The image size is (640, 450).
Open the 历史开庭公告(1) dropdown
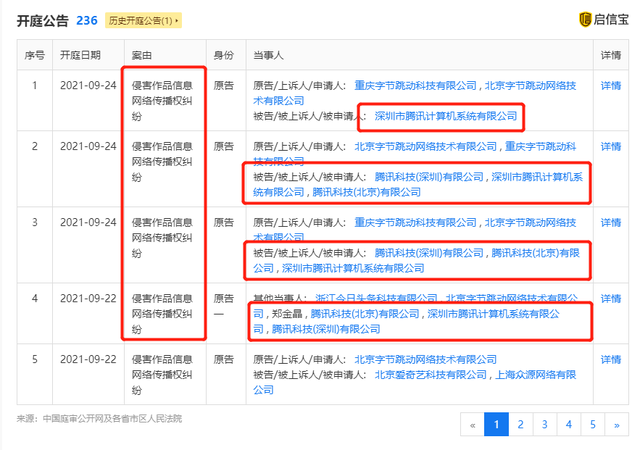point(143,20)
